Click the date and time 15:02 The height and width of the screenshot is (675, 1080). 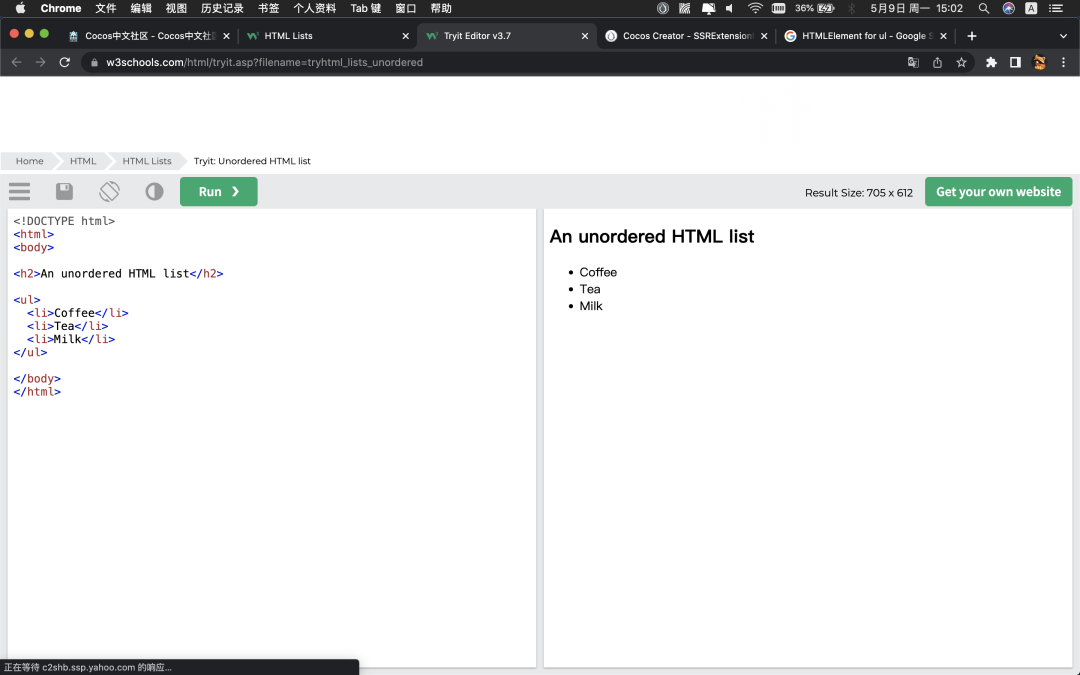916,8
